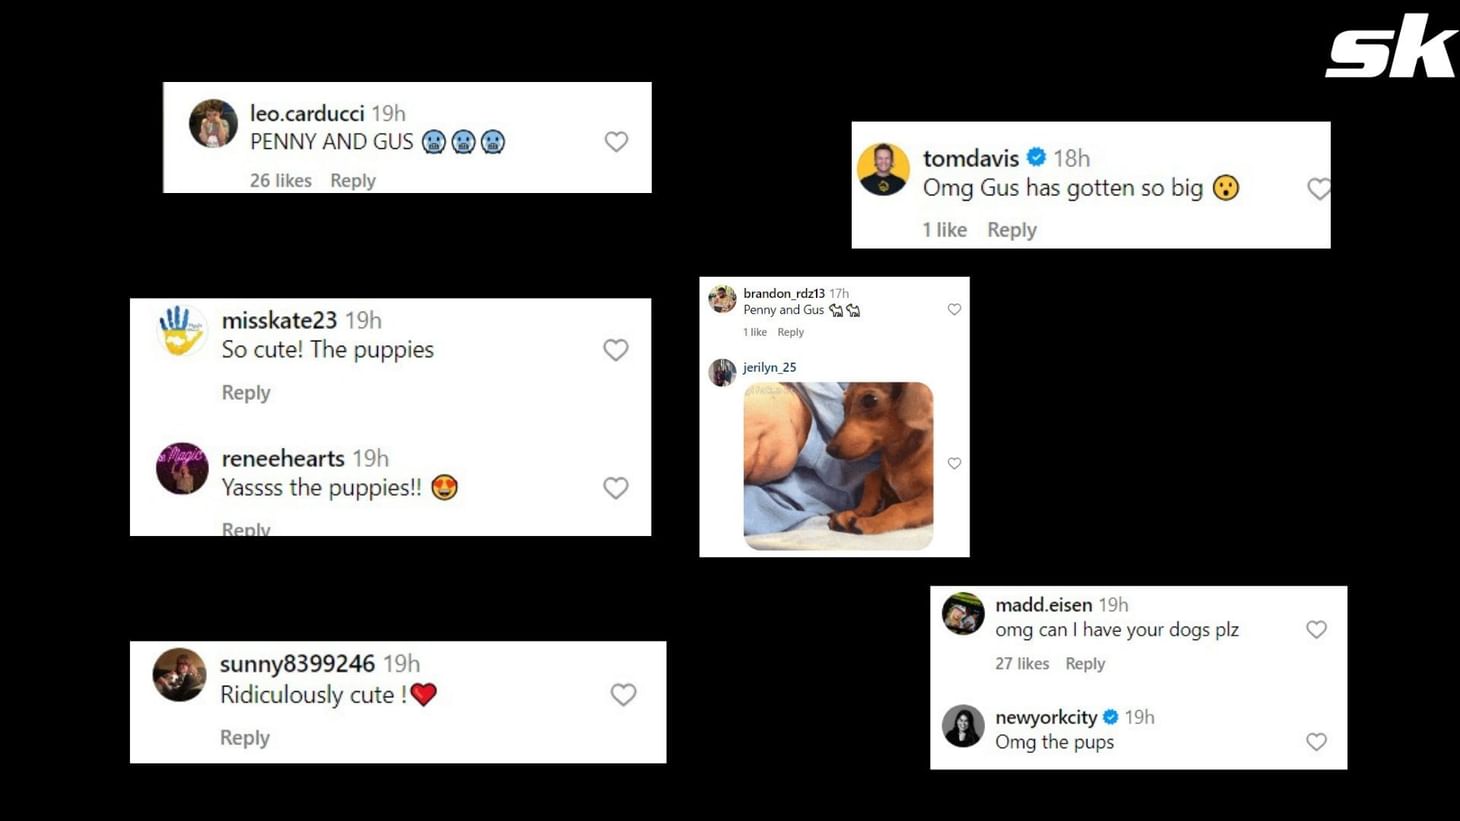View the 26 likes on leo.carducci's comment
This screenshot has height=821, width=1460.
tap(280, 180)
